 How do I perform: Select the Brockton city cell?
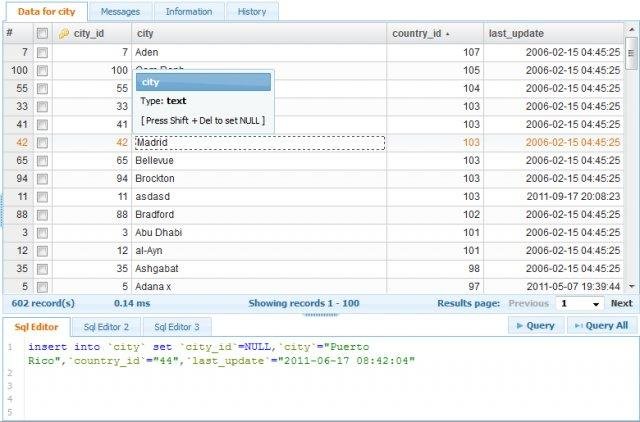(x=259, y=179)
